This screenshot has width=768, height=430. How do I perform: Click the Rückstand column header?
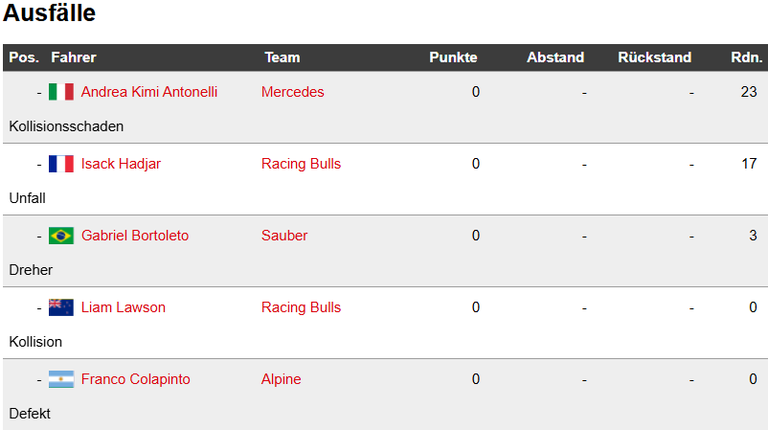pos(654,57)
